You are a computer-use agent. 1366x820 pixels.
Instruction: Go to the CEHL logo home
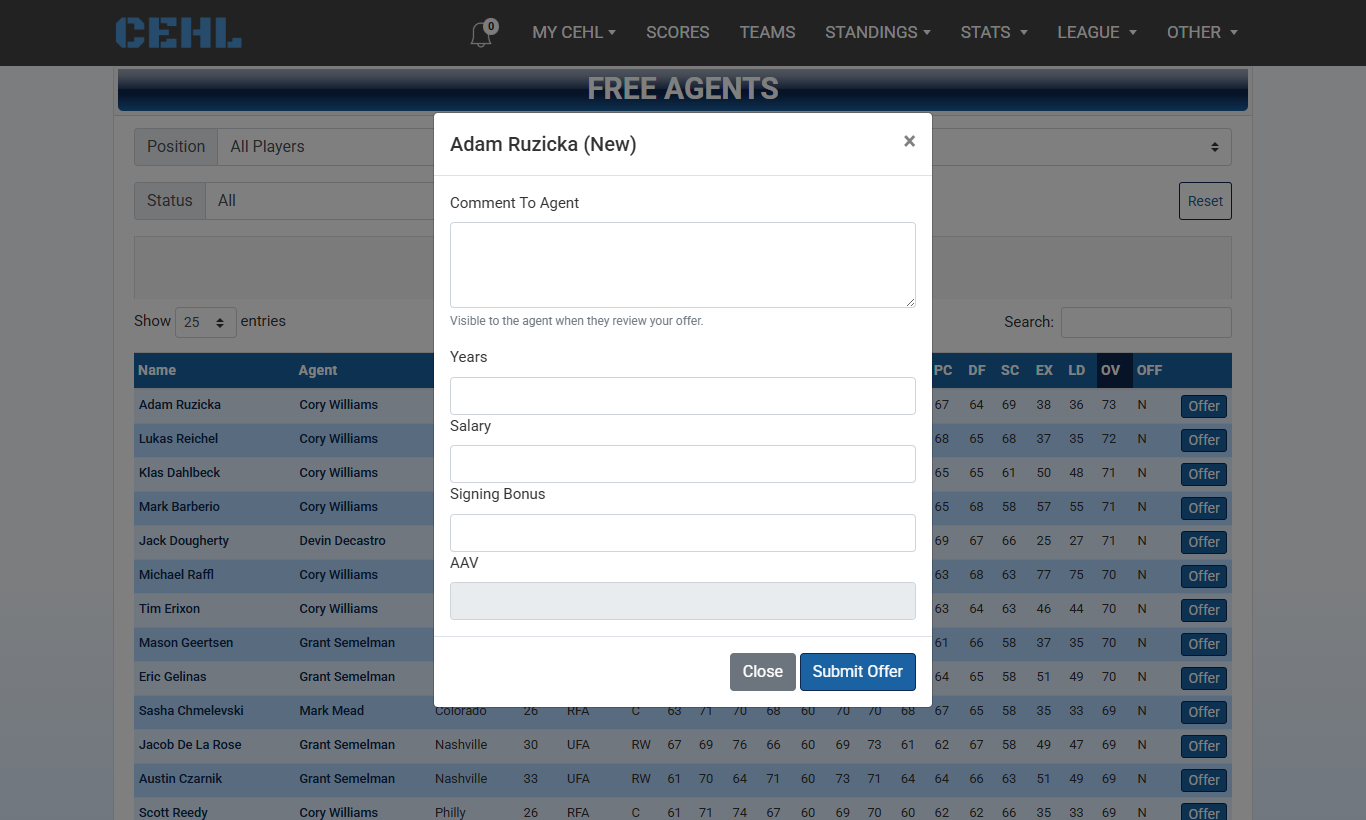click(x=179, y=33)
